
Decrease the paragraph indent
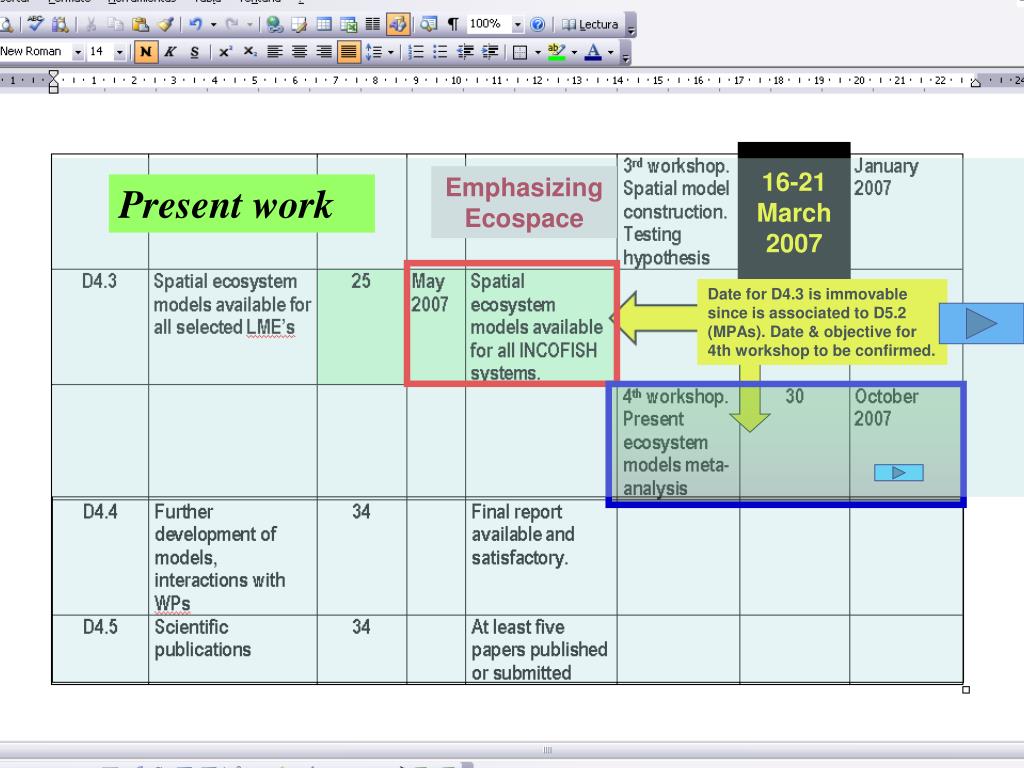(465, 52)
